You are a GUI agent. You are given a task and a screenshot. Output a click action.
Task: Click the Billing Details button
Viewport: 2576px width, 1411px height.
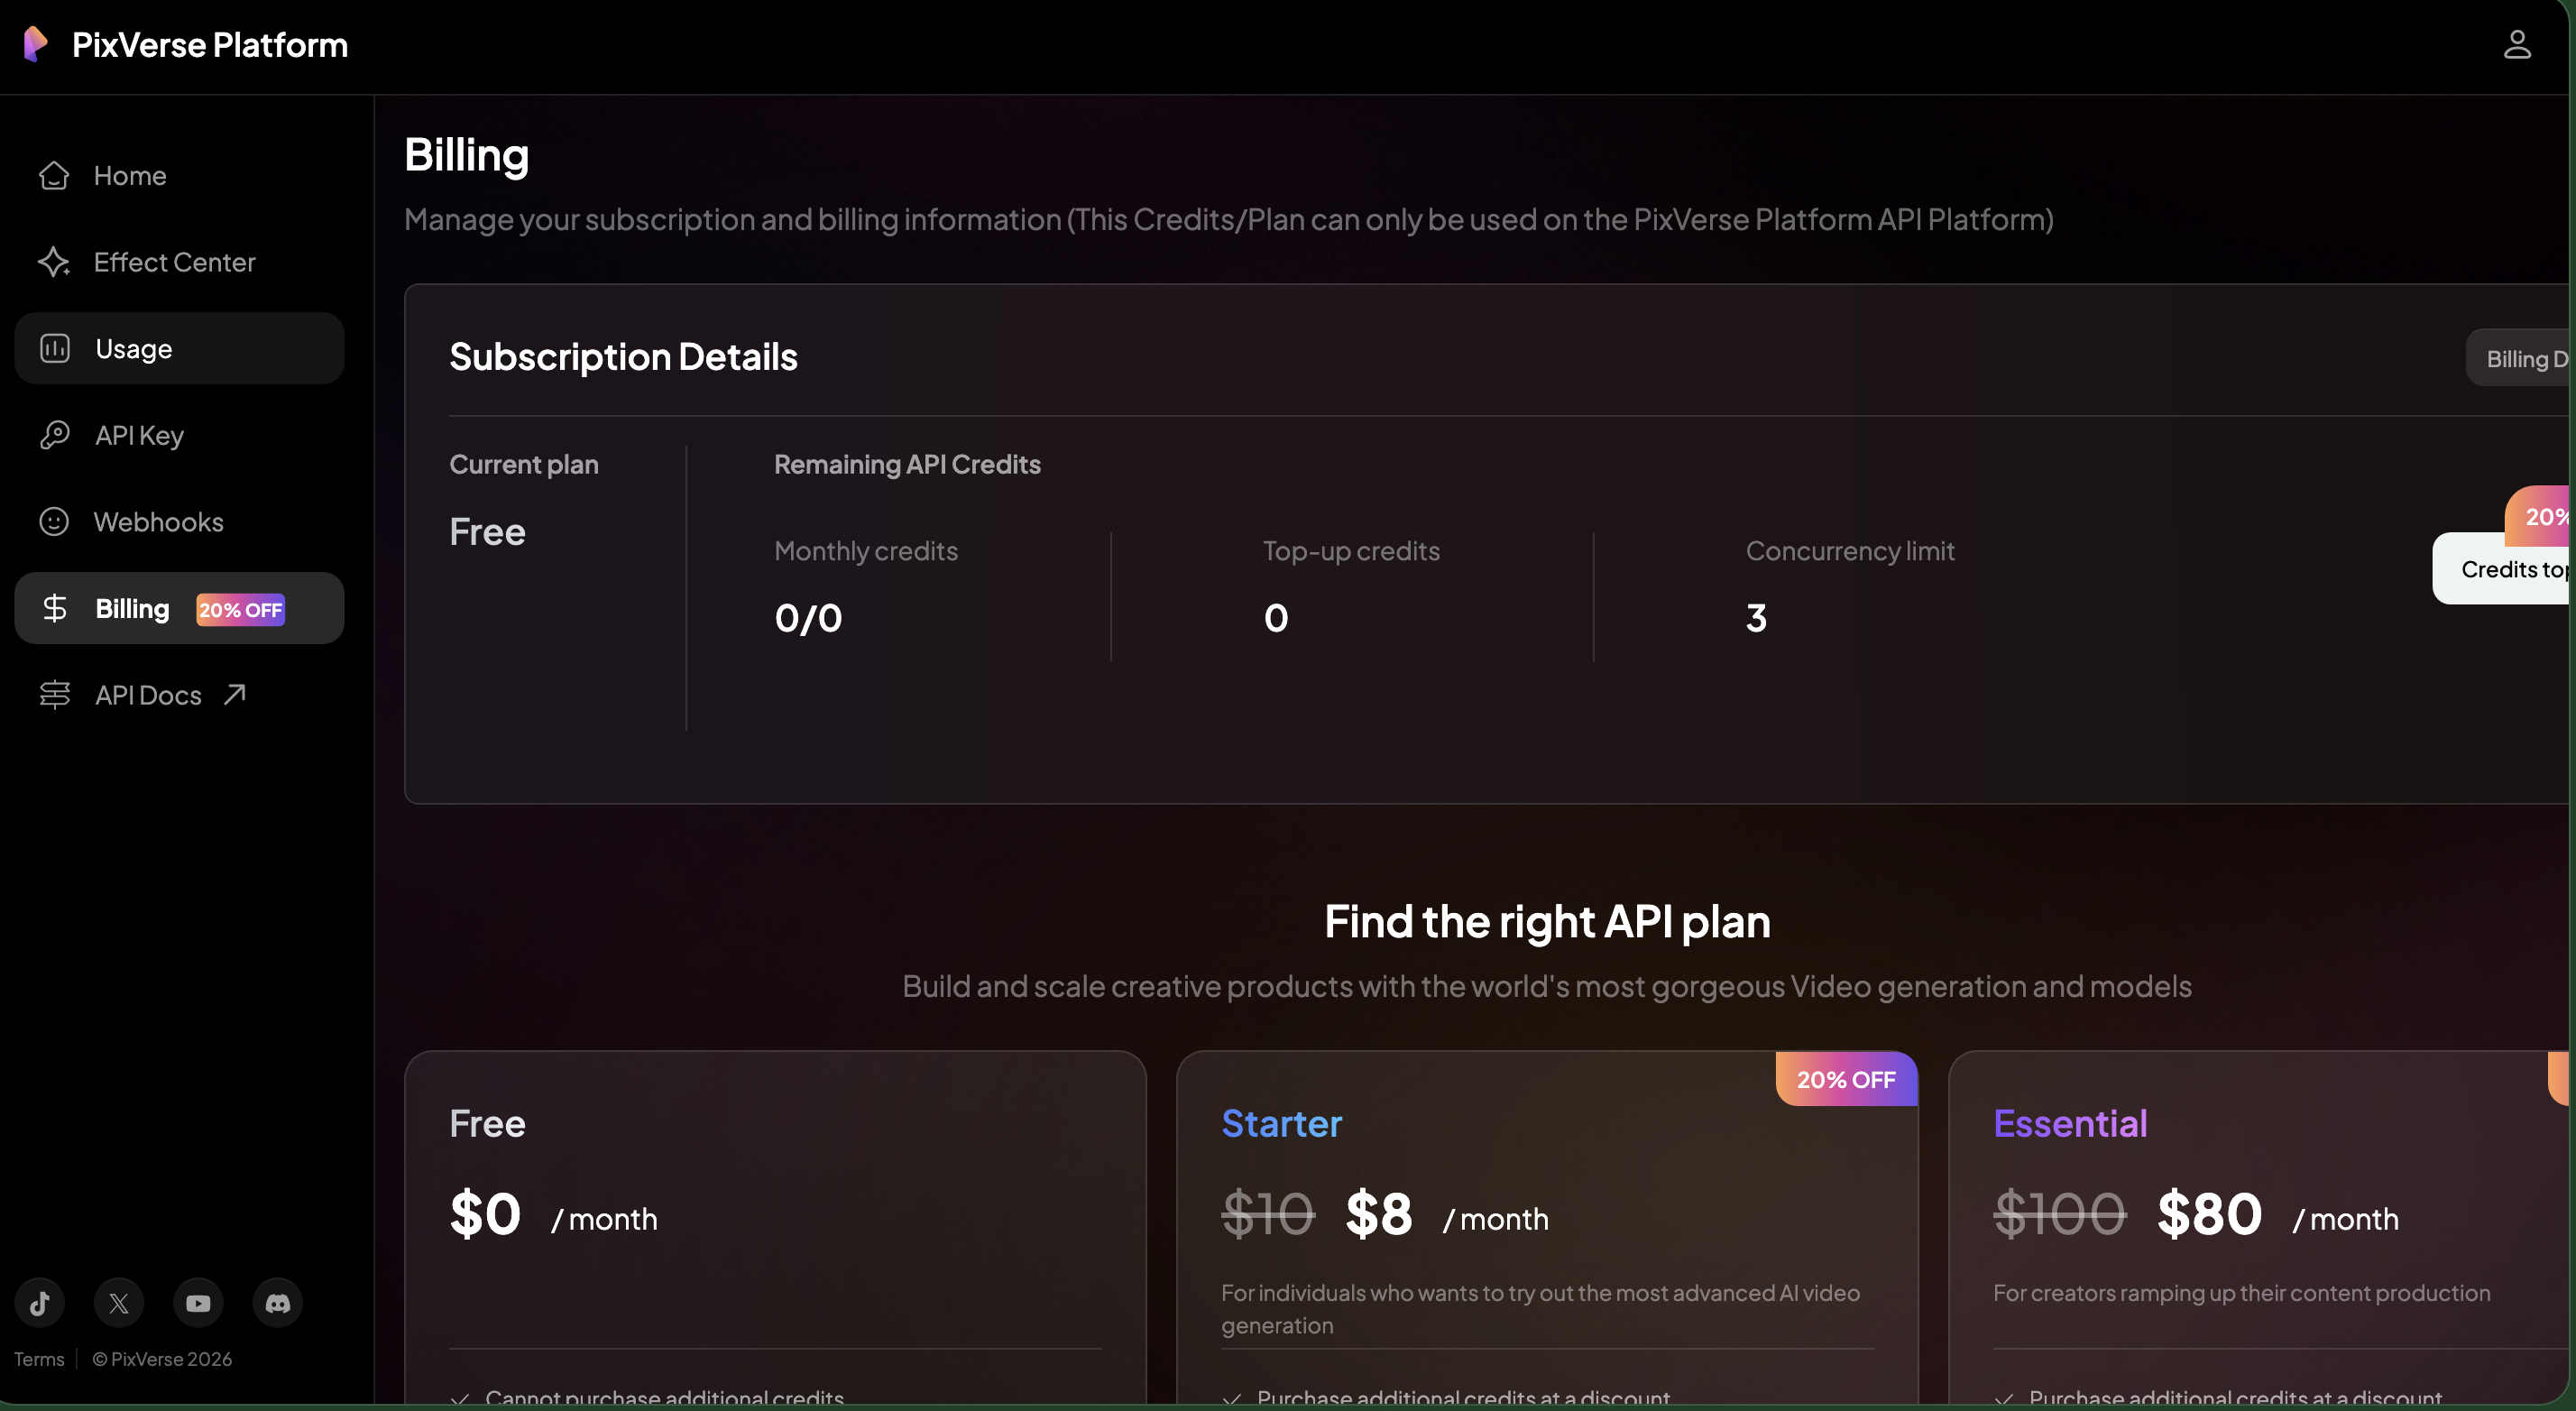tap(2520, 358)
